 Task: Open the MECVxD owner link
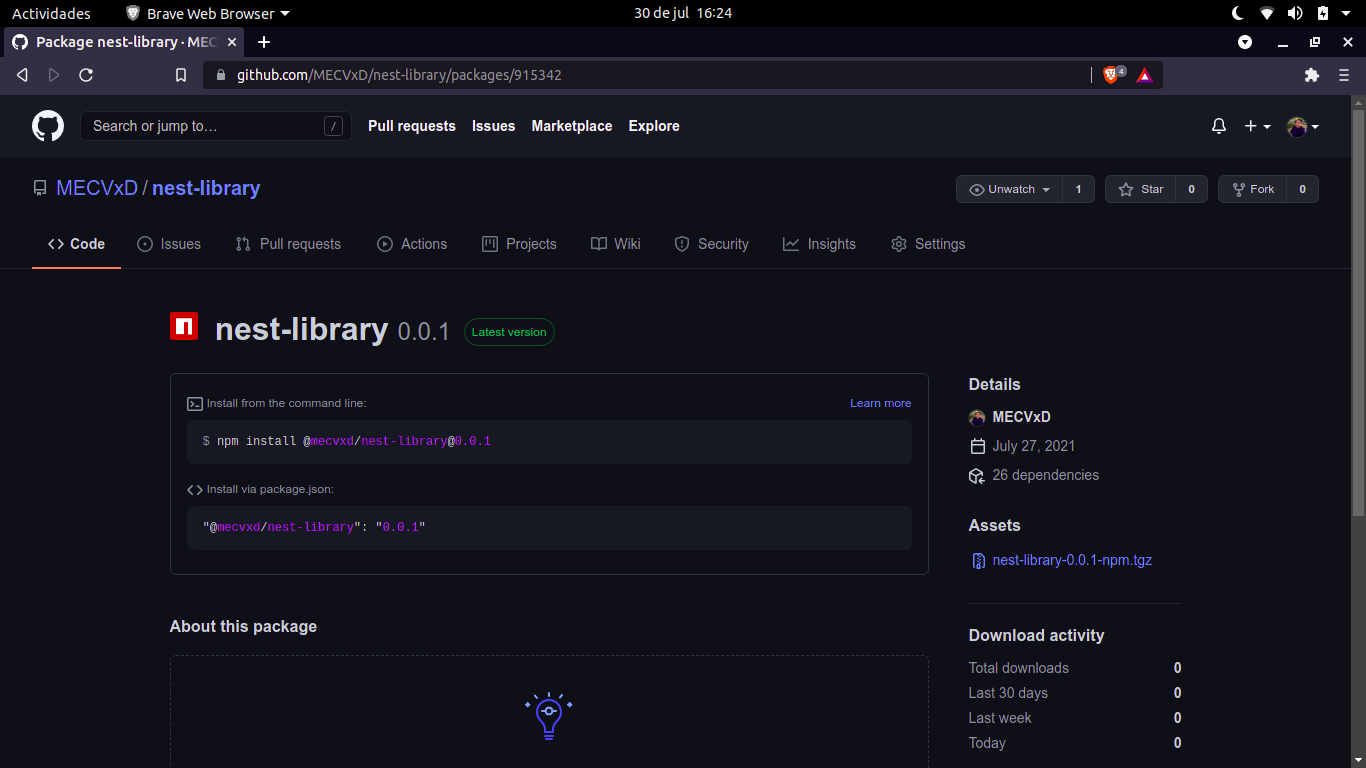[x=97, y=188]
